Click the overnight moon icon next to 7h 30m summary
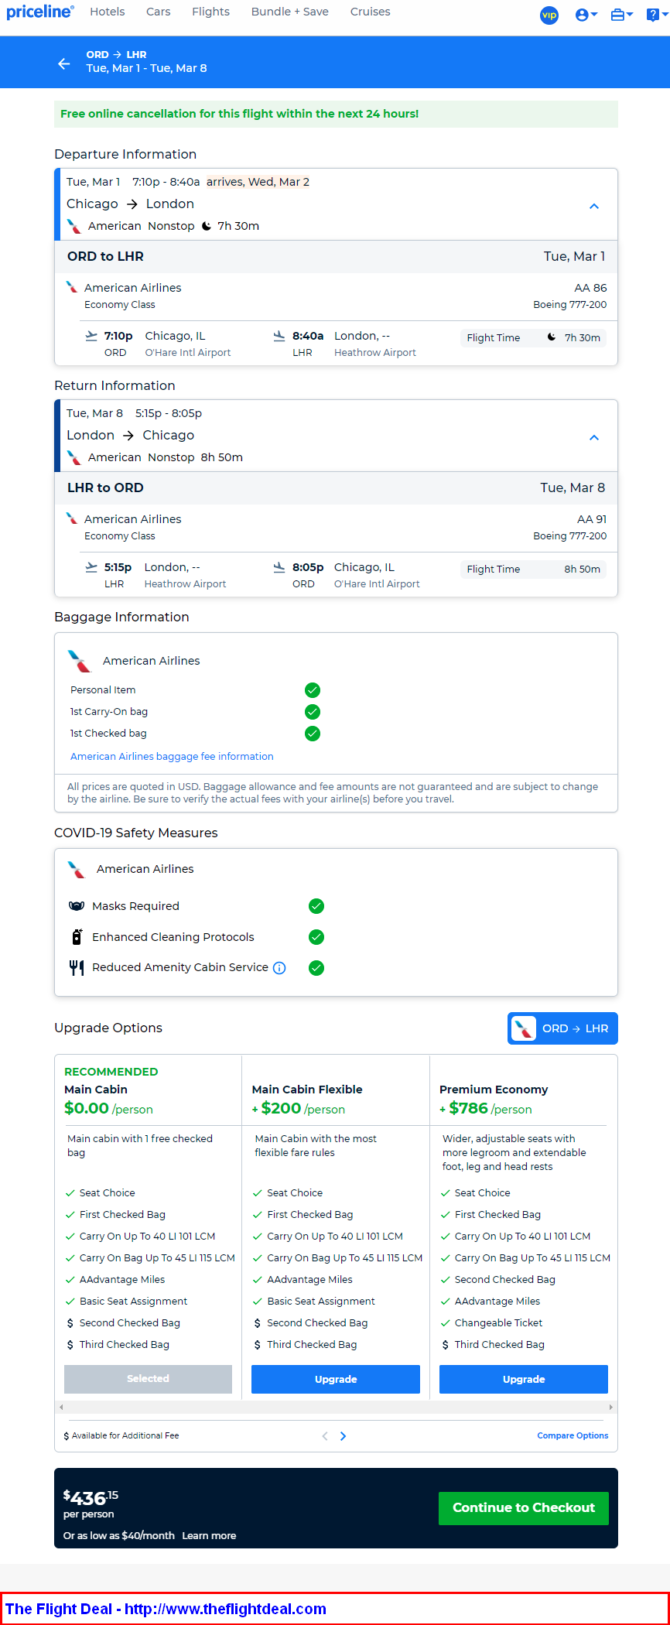The image size is (670, 1625). click(207, 226)
